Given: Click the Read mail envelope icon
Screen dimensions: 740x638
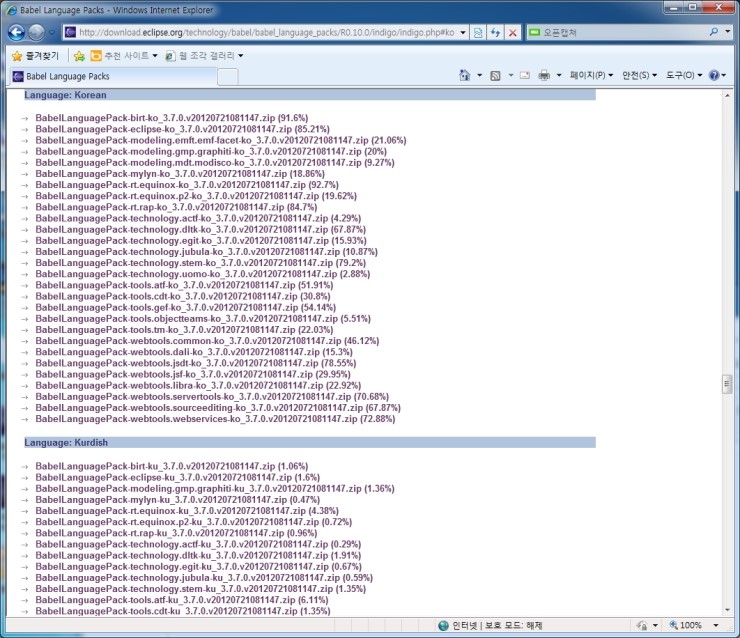Looking at the screenshot, I should (523, 76).
